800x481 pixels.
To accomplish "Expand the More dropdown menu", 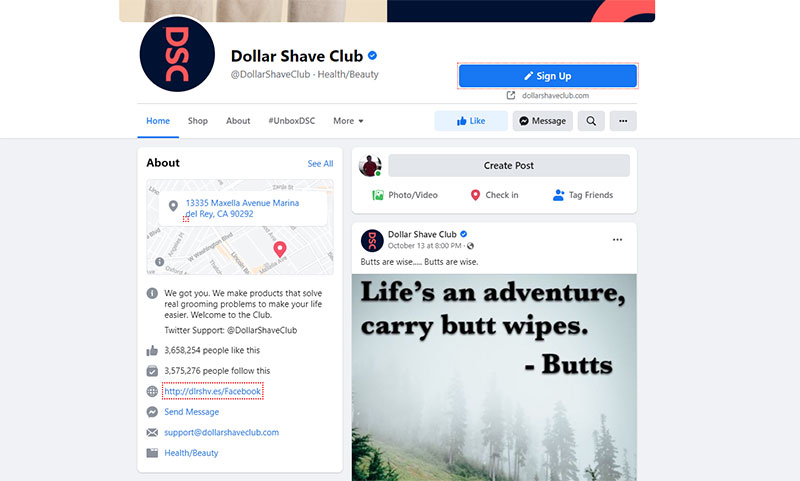I will (x=348, y=121).
